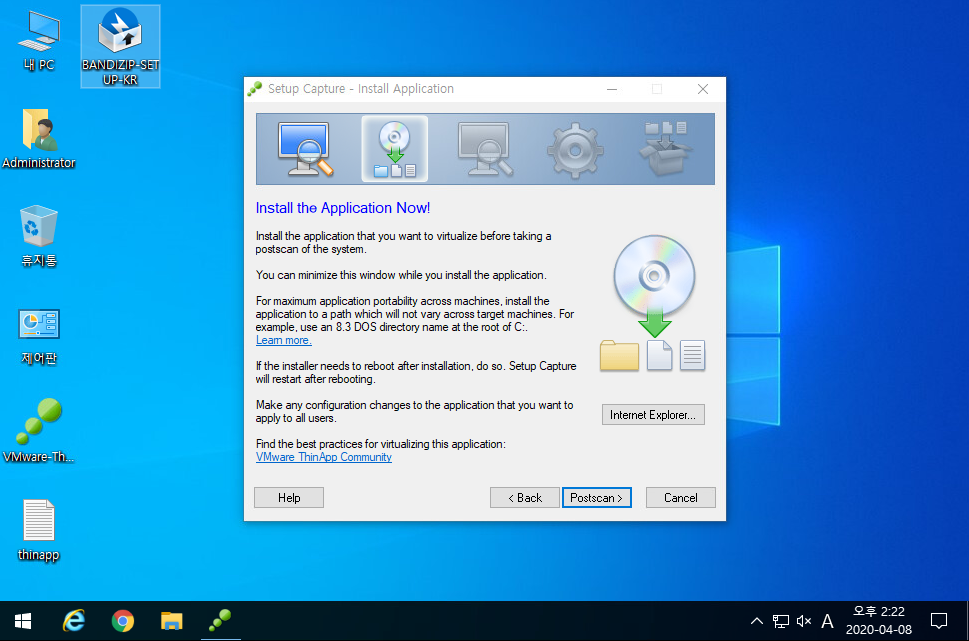
Task: Minimize the Setup Capture window
Action: point(612,89)
